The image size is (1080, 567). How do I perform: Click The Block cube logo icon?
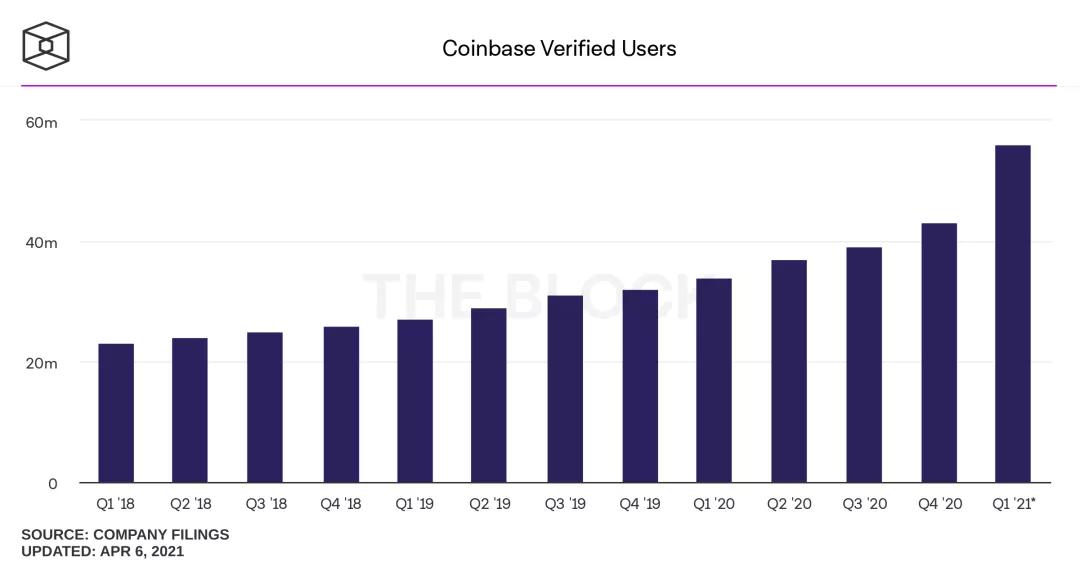point(46,47)
